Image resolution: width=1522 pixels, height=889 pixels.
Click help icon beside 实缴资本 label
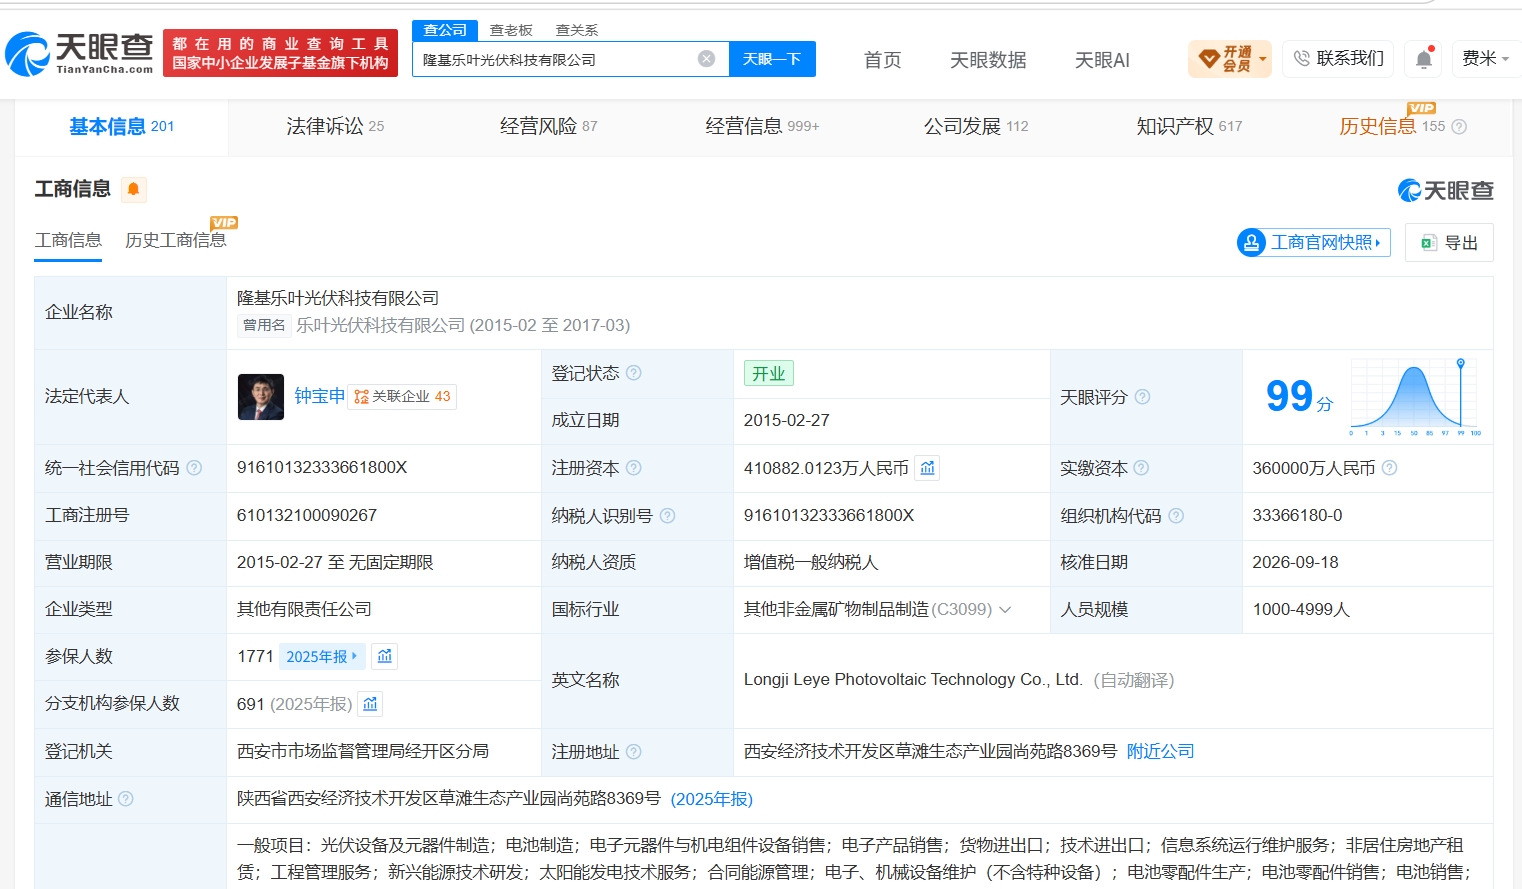(1141, 468)
